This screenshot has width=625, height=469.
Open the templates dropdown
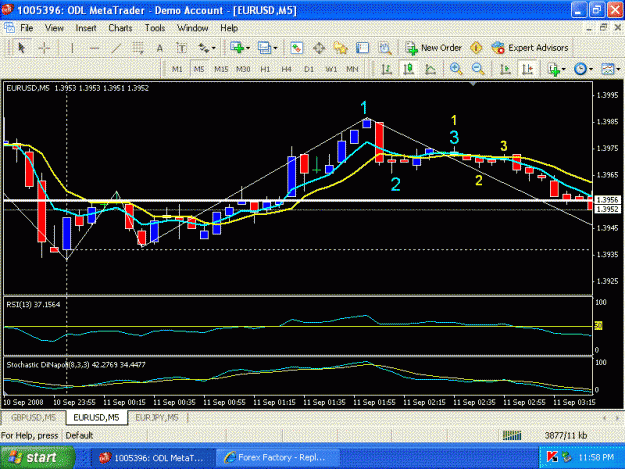pyautogui.click(x=611, y=69)
